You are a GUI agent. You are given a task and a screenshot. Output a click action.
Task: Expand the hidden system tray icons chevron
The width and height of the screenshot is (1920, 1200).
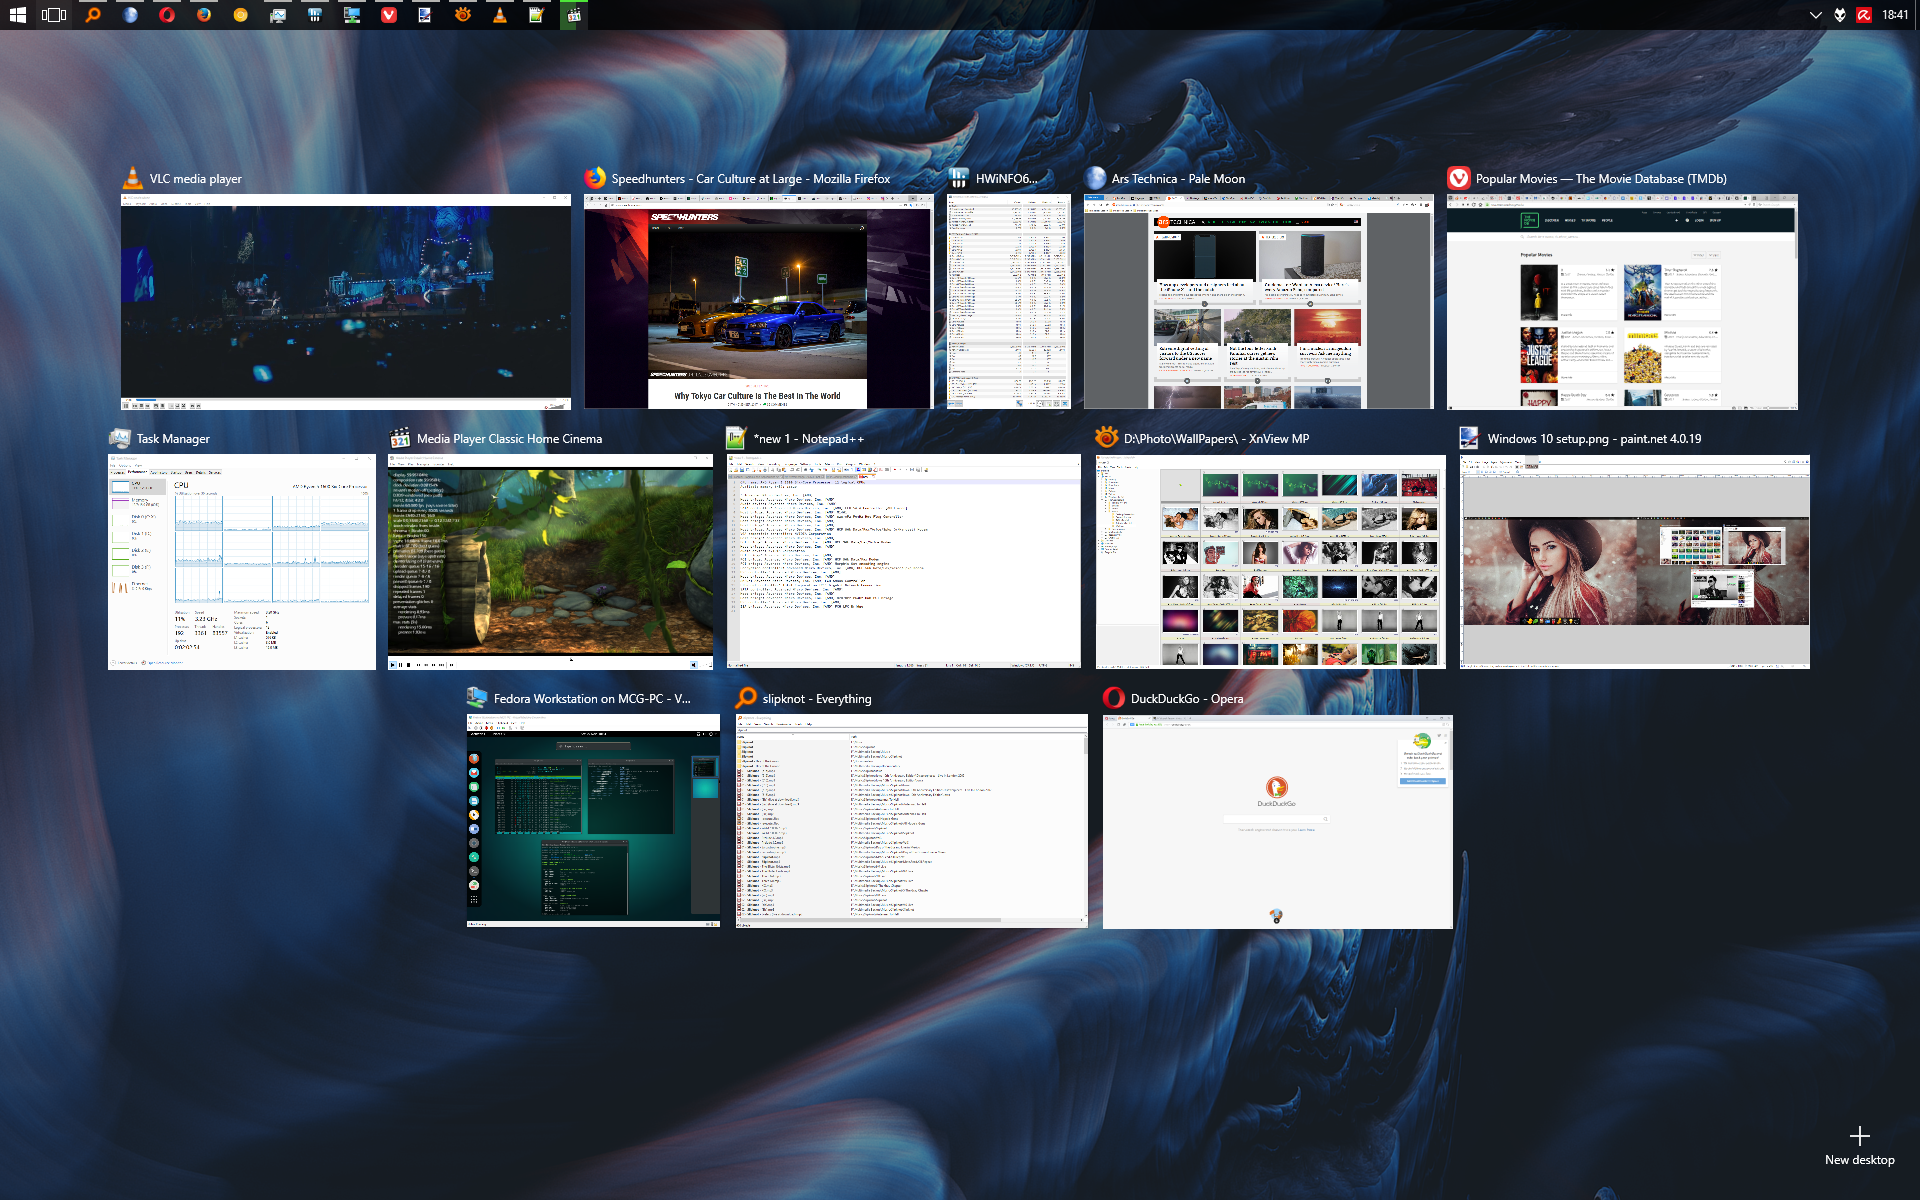(x=1815, y=15)
